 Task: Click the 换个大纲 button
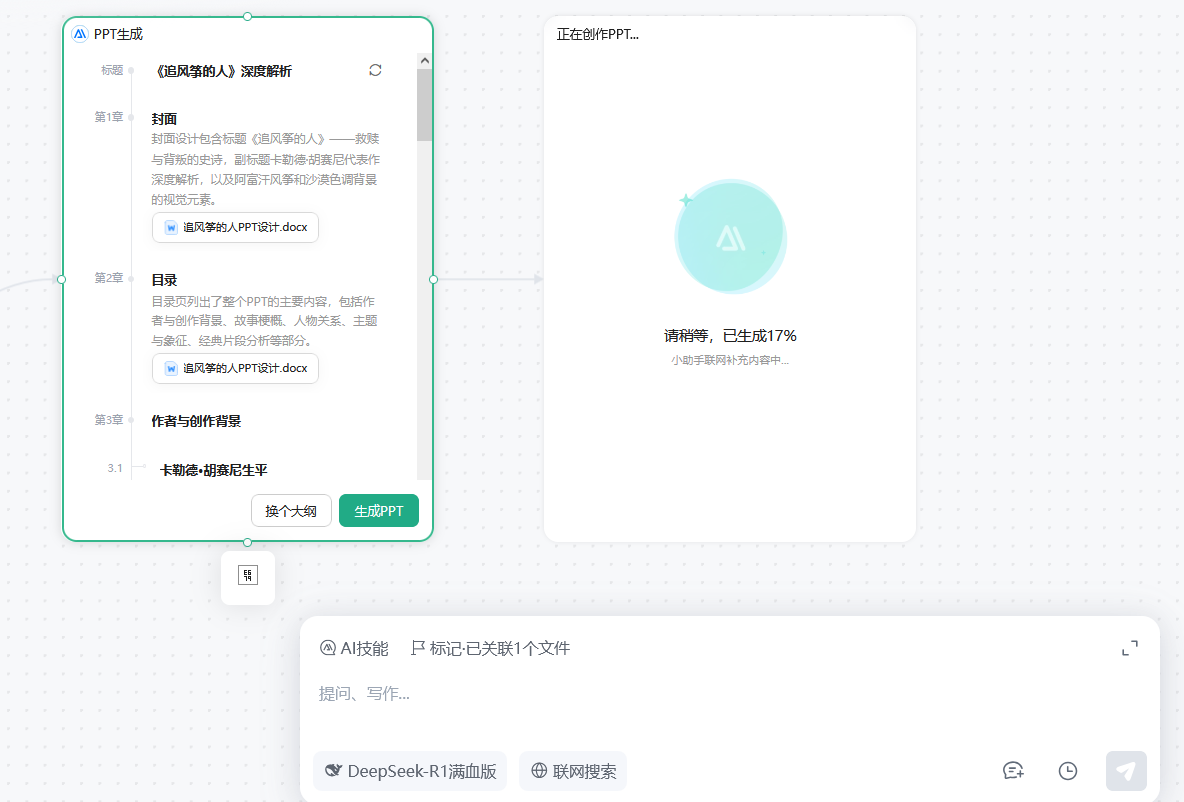click(x=291, y=511)
